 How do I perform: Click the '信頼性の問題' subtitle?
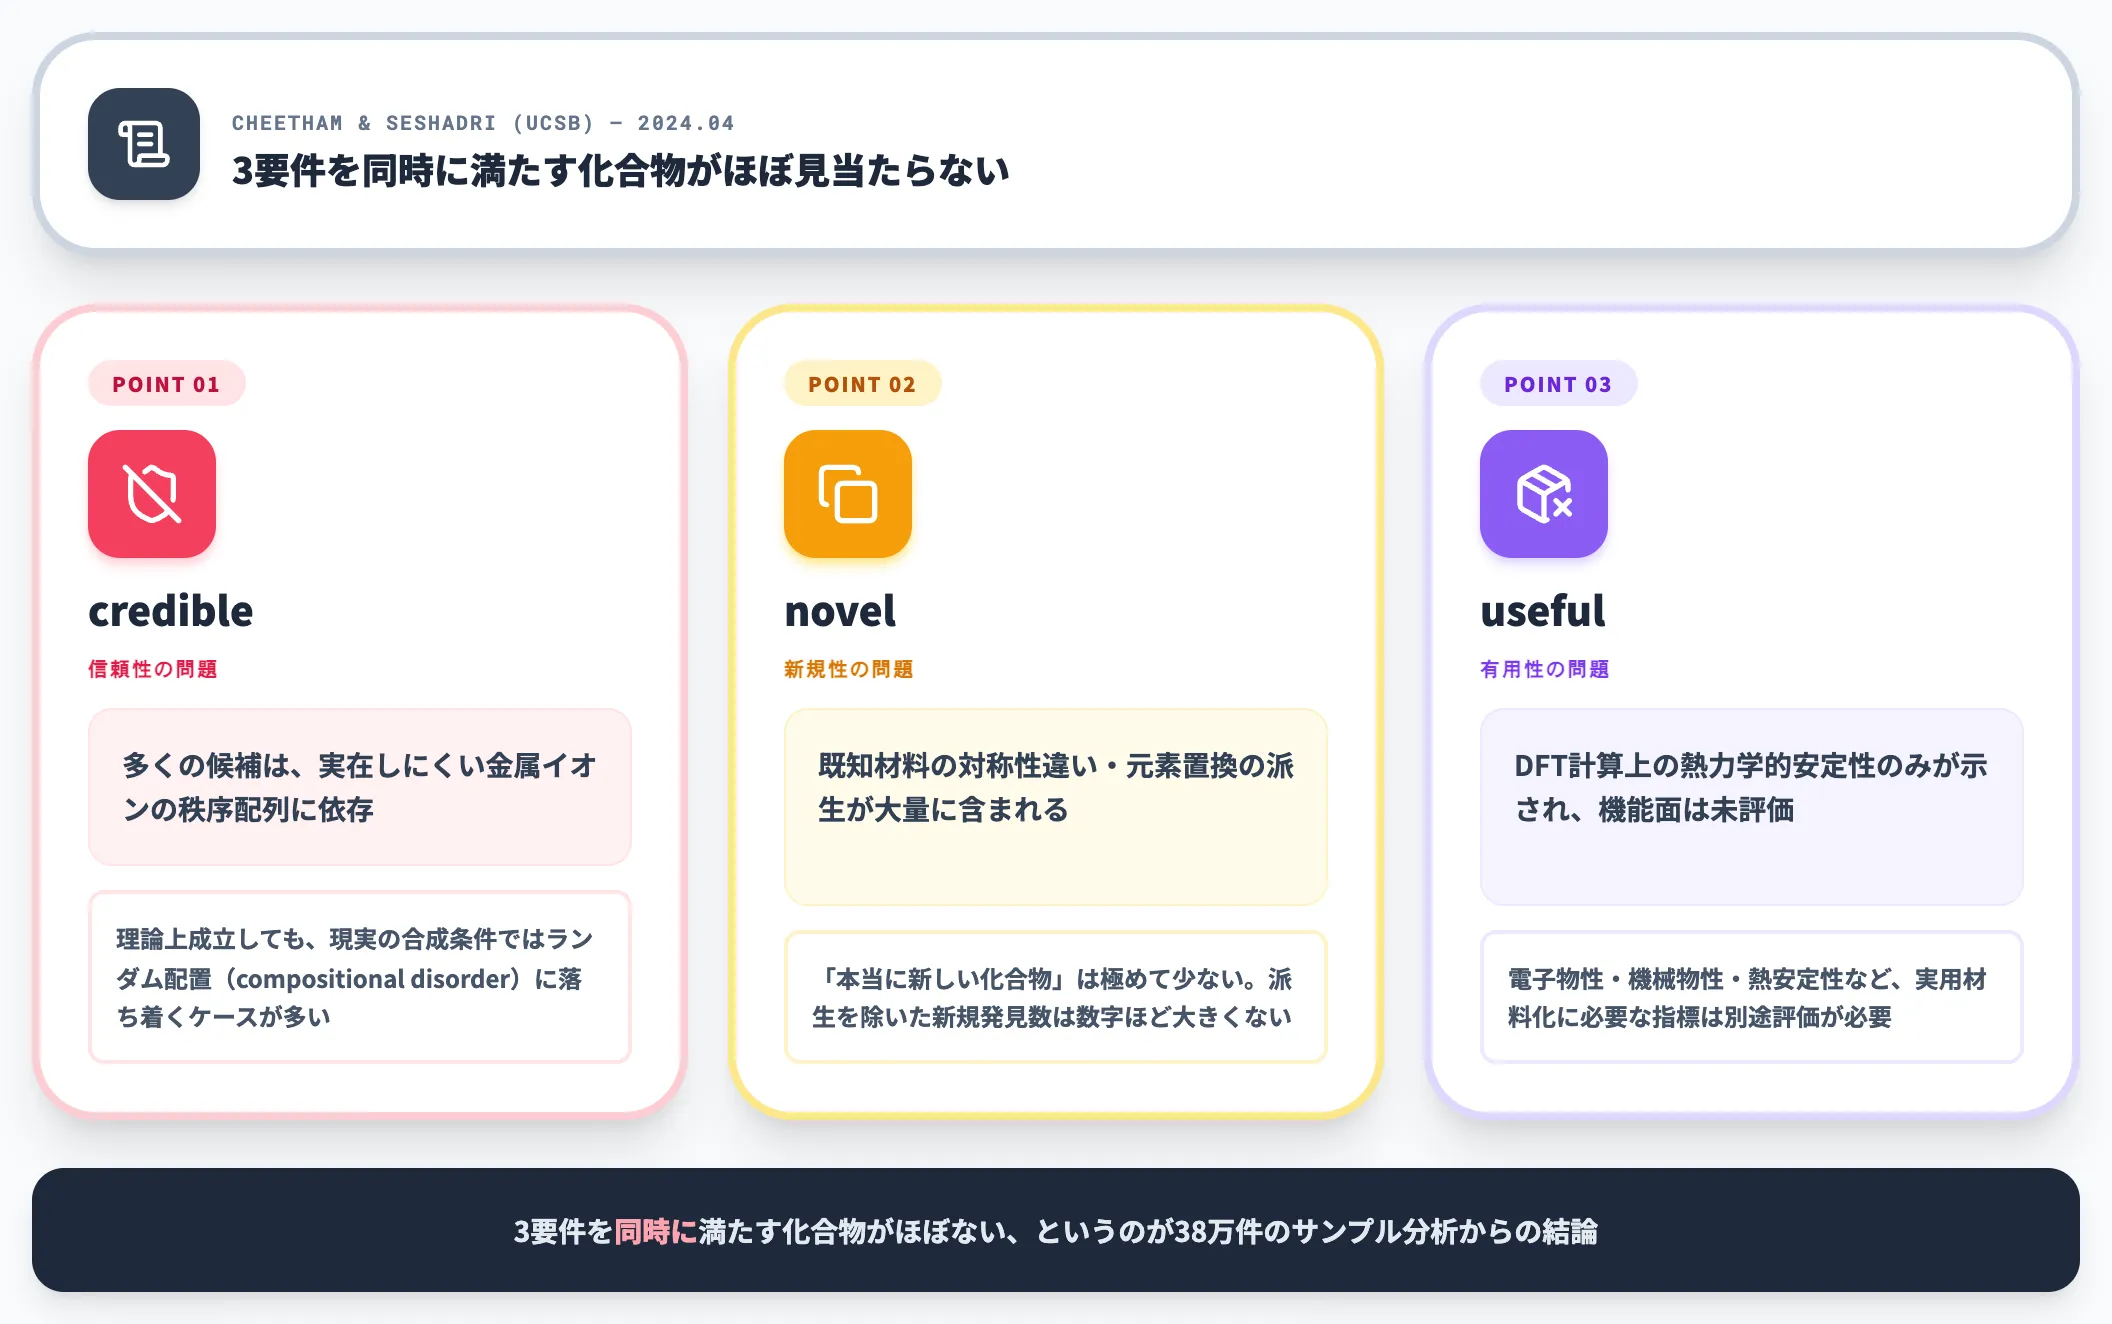pos(153,669)
